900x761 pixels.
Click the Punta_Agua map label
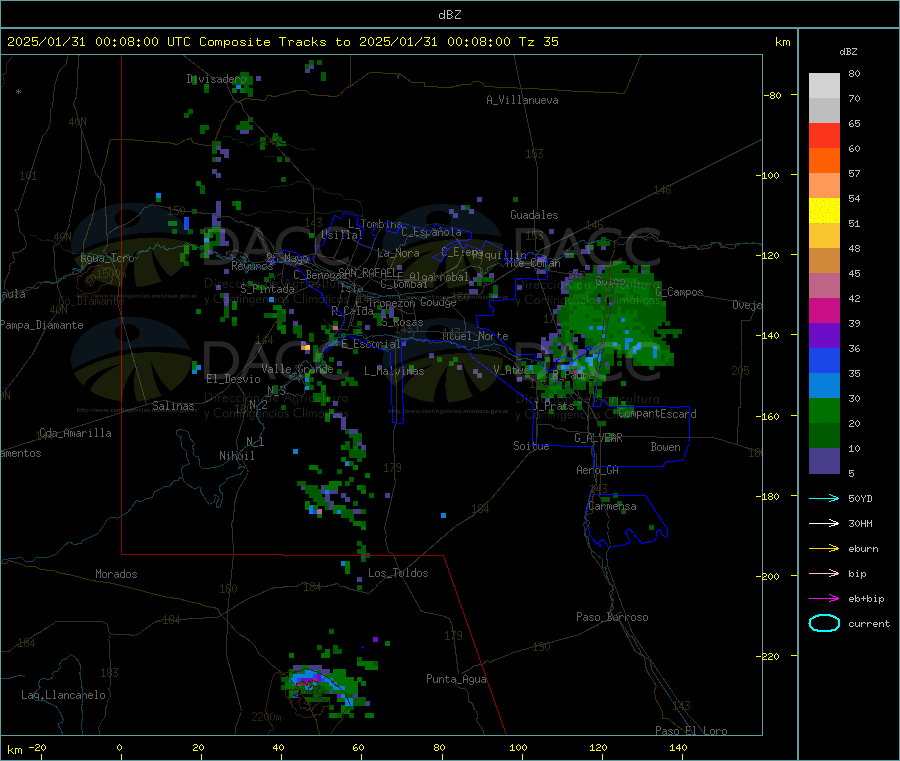coord(456,679)
